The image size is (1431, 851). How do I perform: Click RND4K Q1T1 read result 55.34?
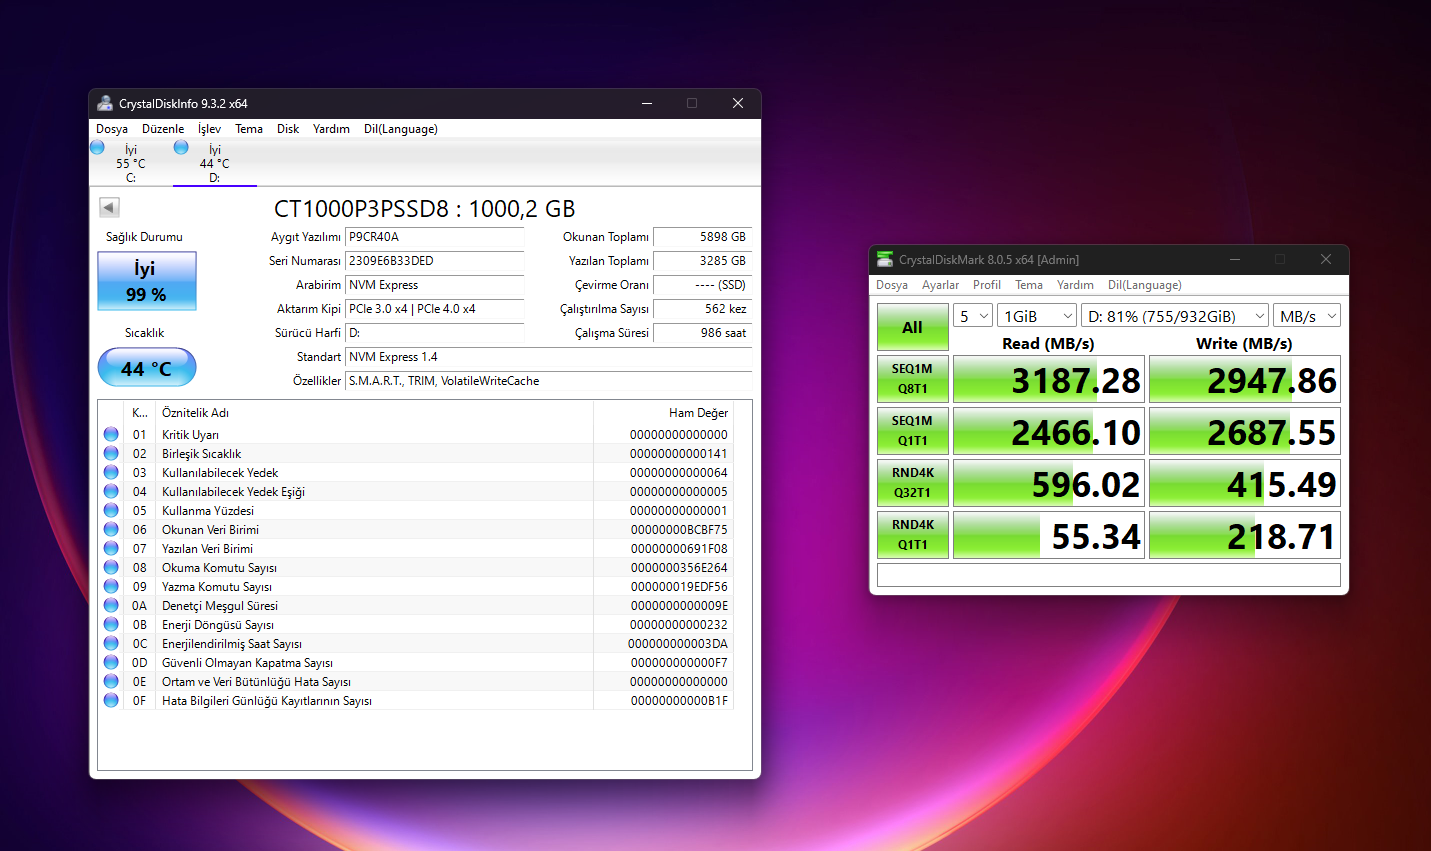click(x=1049, y=535)
